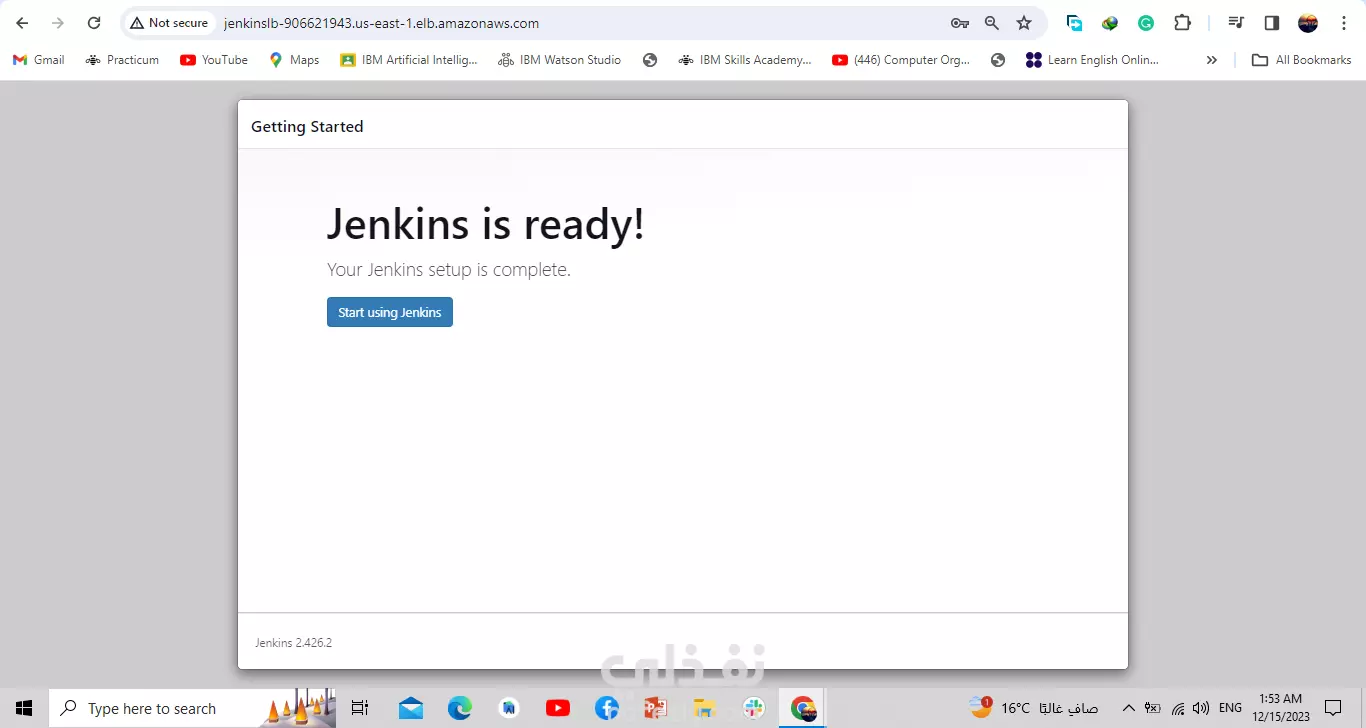Expand the bookmarks overflow chevron
The height and width of the screenshot is (728, 1366).
tap(1211, 60)
